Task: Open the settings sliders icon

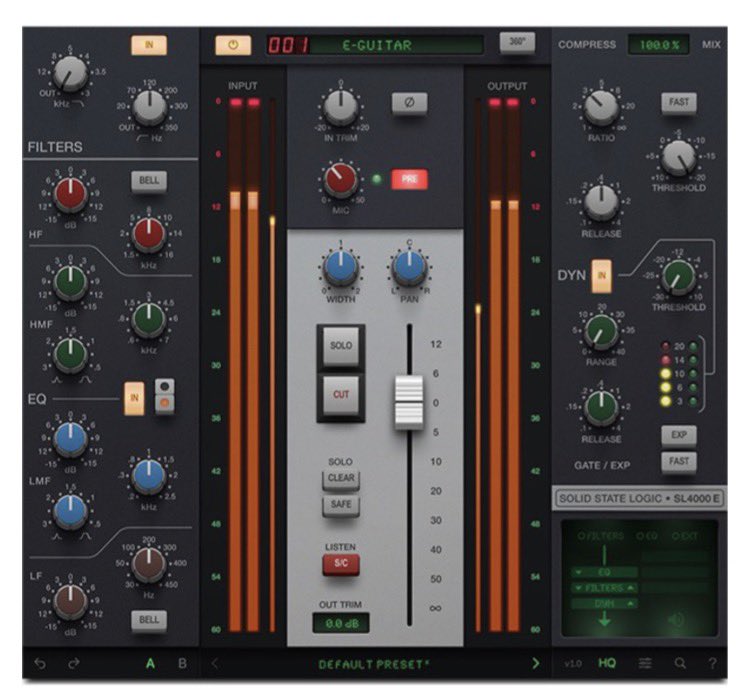Action: (645, 663)
